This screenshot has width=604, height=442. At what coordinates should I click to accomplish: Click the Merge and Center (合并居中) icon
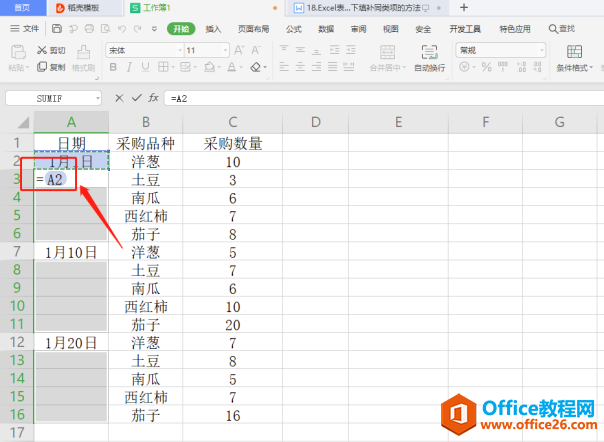click(387, 52)
